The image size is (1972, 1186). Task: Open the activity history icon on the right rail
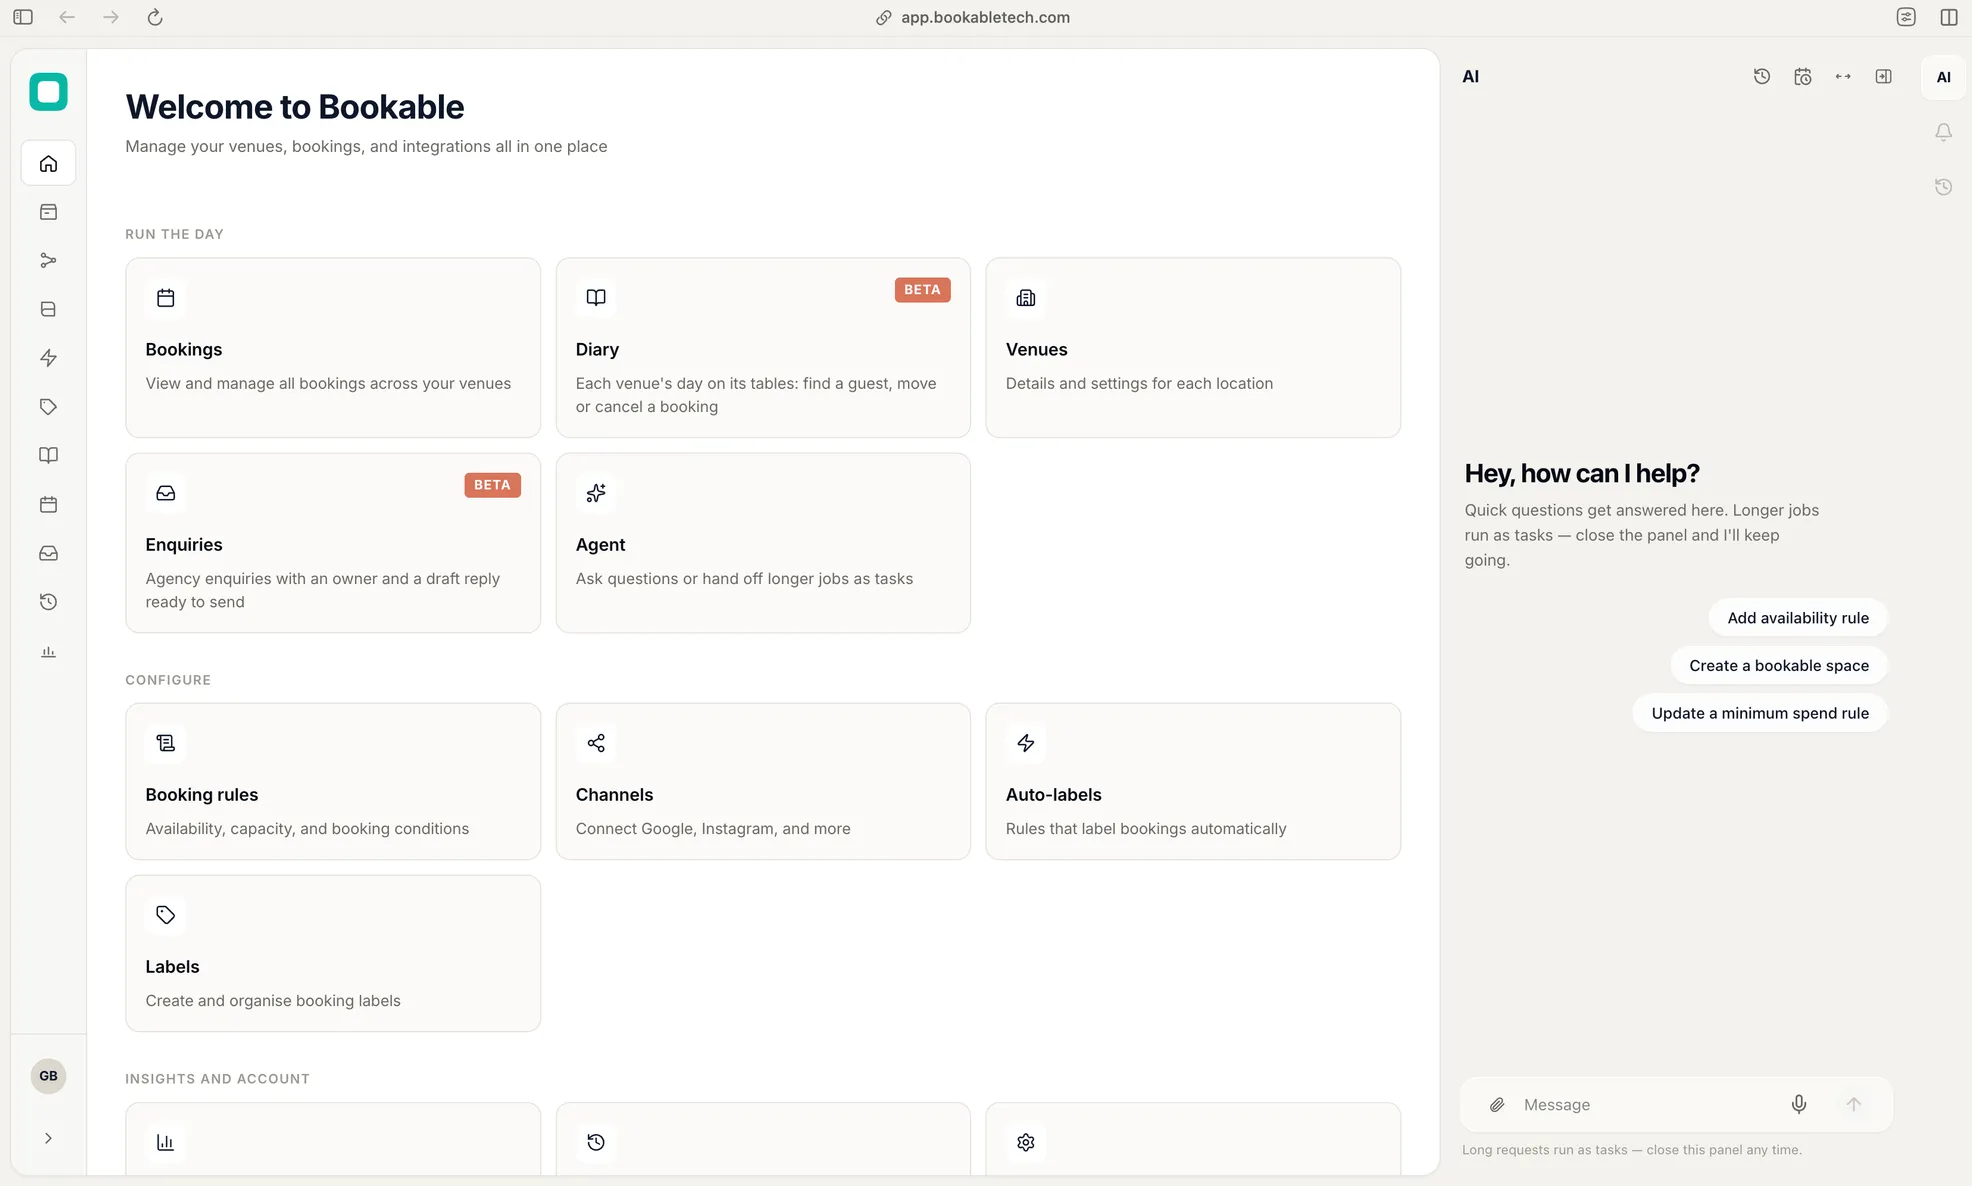[1944, 187]
